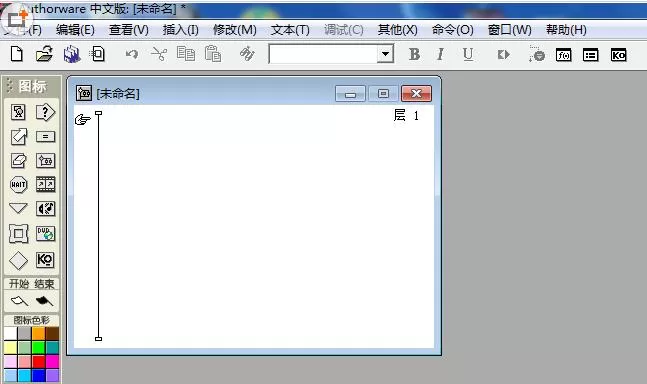Open the 编辑(E) menu
This screenshot has height=384, width=647.
click(x=75, y=30)
